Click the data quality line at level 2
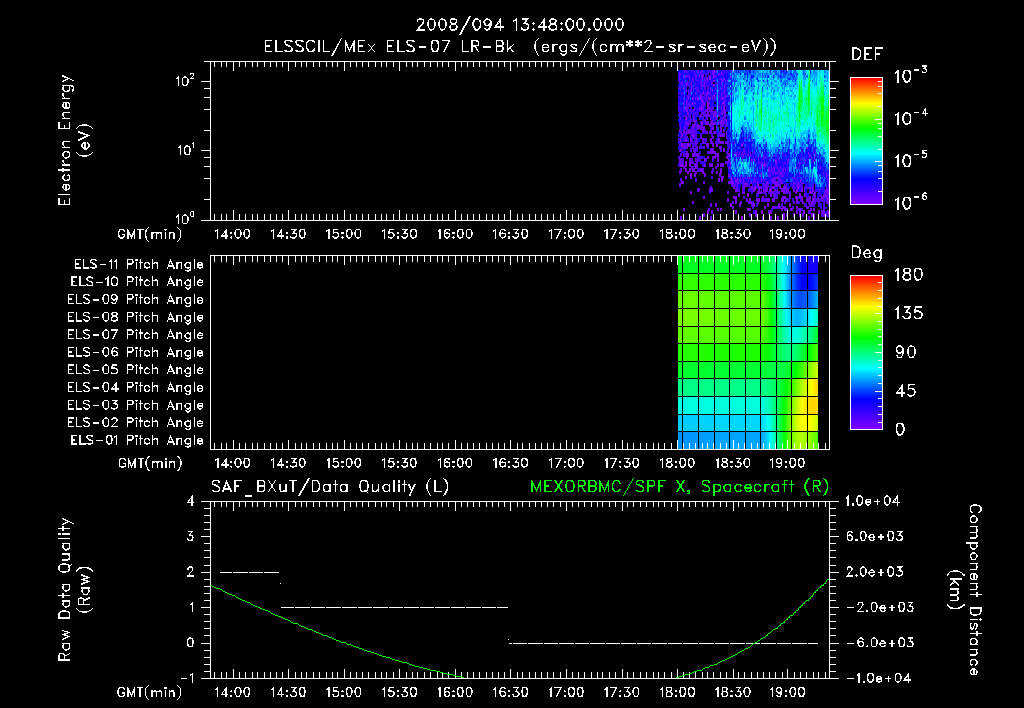 (x=249, y=572)
